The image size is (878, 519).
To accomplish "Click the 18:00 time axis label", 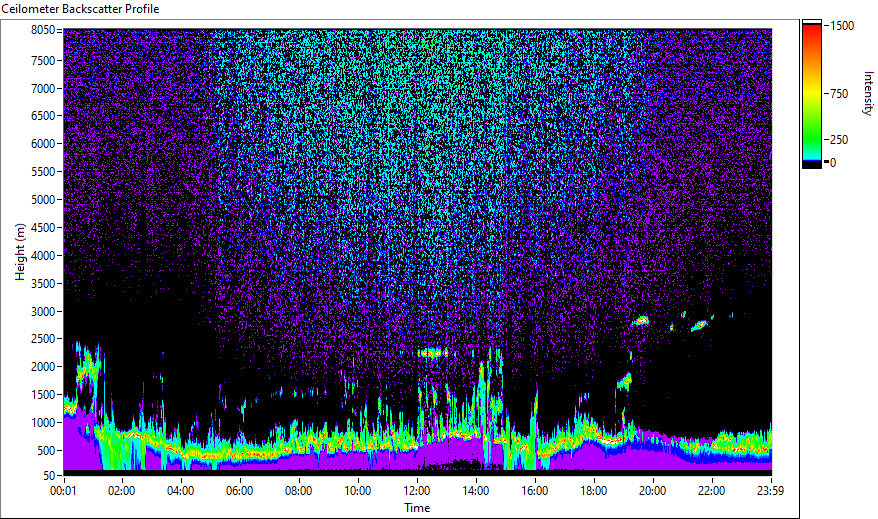I will coord(594,491).
